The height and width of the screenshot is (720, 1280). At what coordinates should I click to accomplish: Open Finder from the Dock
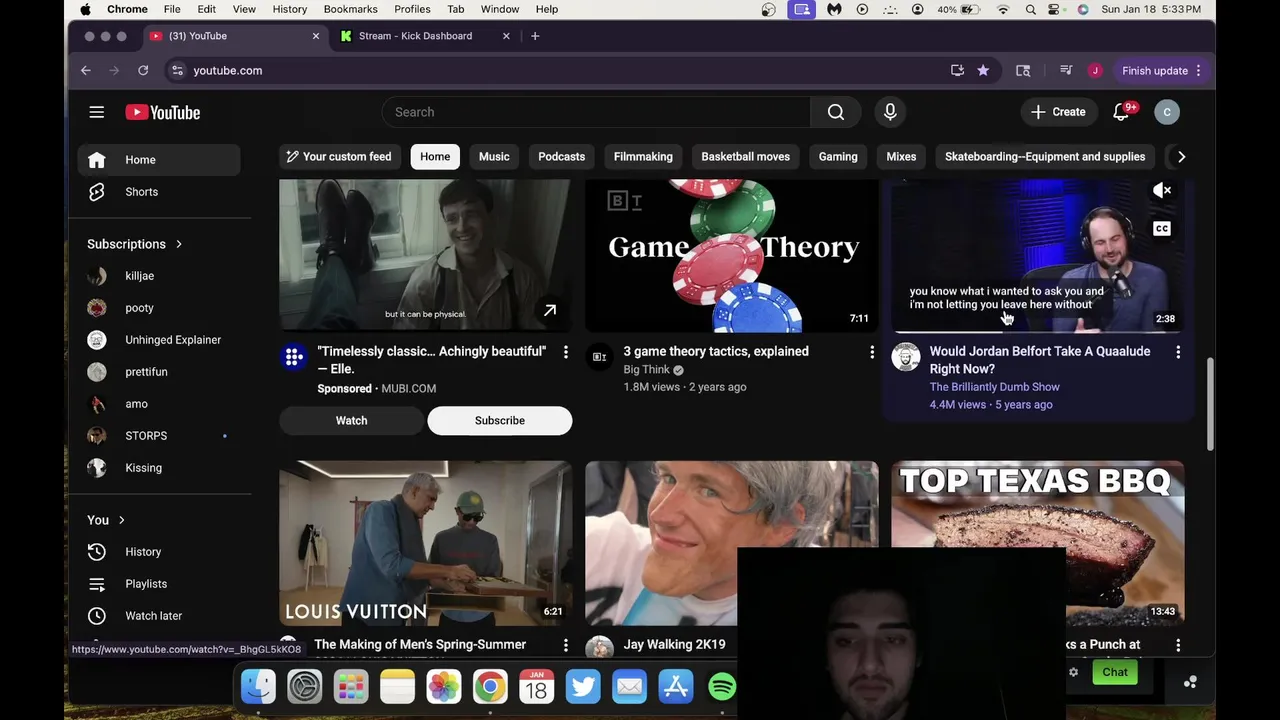coord(259,686)
